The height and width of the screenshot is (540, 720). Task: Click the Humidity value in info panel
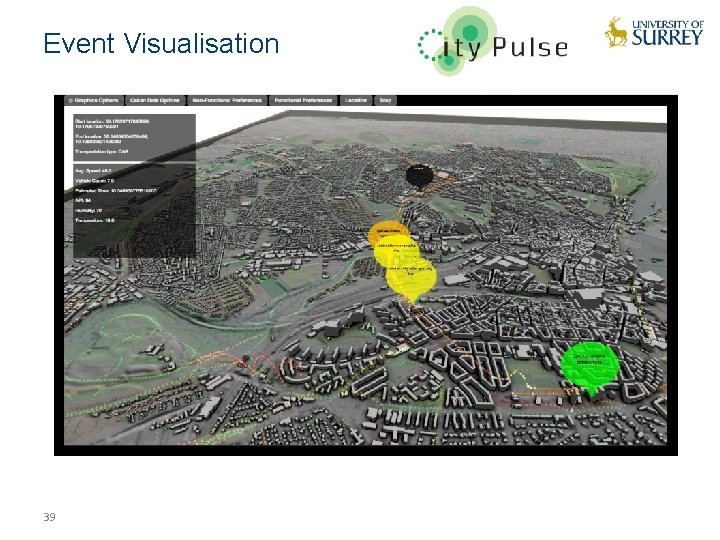pyautogui.click(x=88, y=210)
